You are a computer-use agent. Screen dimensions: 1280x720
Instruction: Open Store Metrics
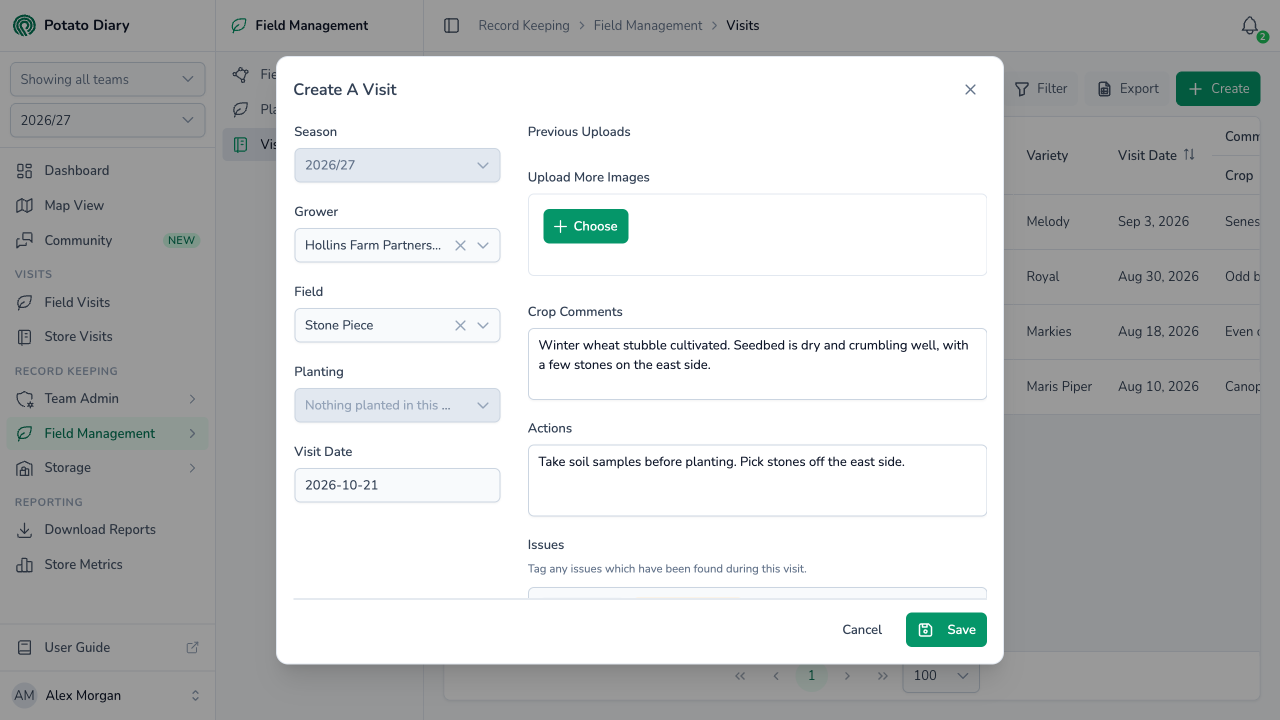pos(108,564)
